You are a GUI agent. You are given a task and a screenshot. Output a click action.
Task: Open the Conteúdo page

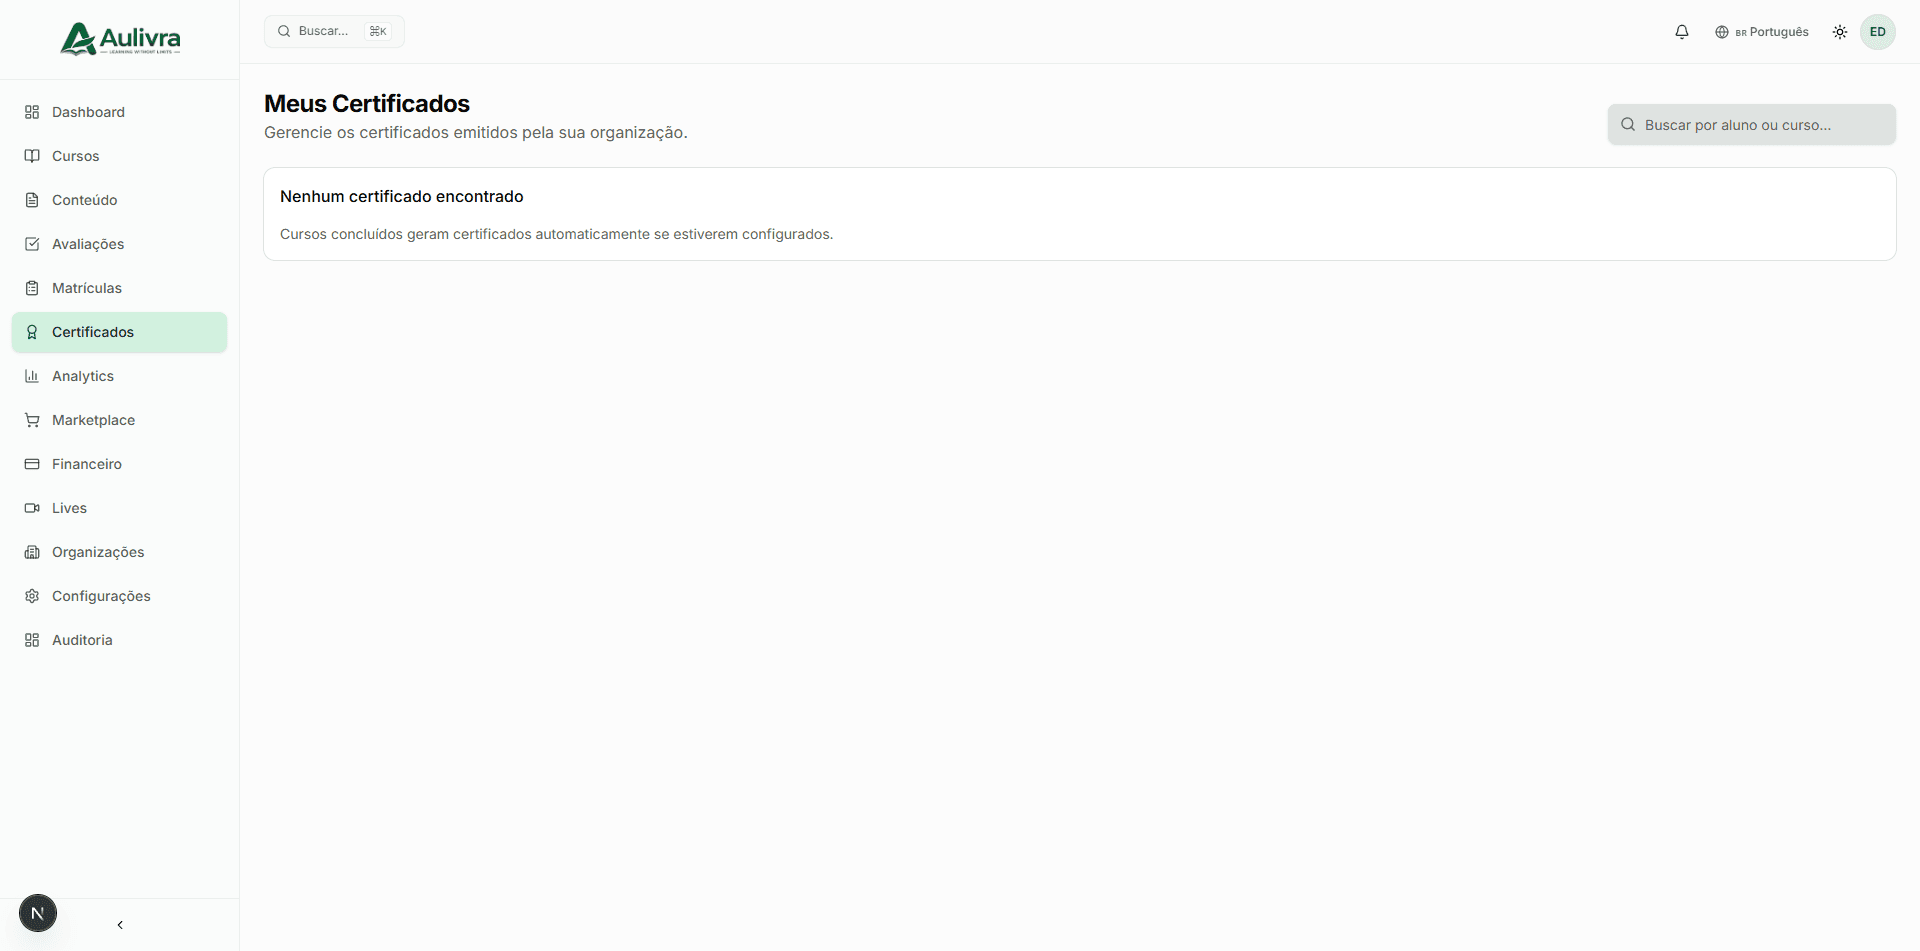pos(119,200)
